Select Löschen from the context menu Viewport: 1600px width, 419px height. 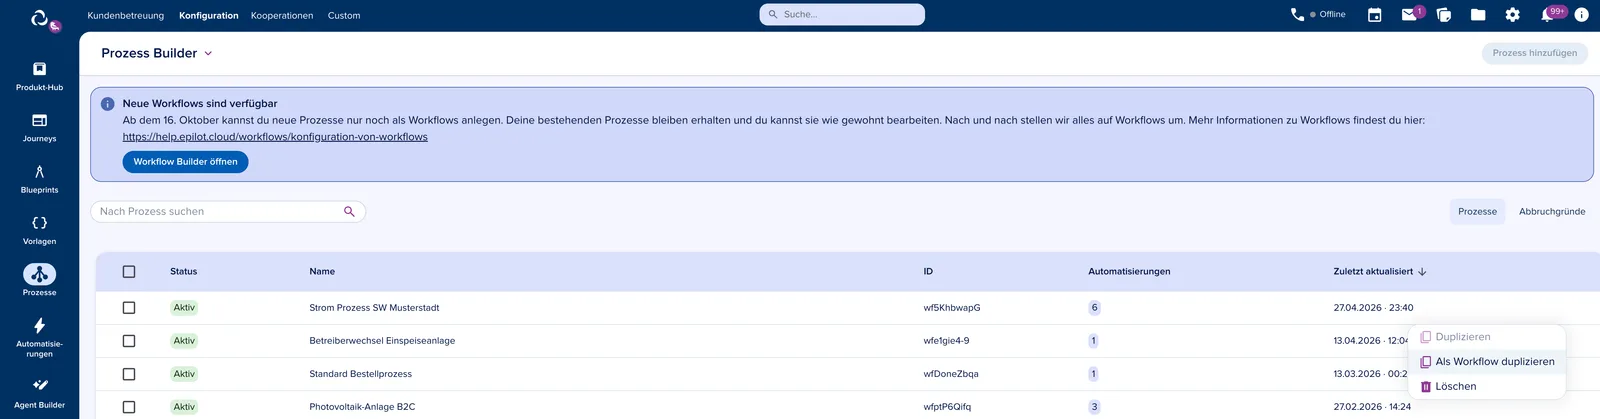click(1487, 387)
